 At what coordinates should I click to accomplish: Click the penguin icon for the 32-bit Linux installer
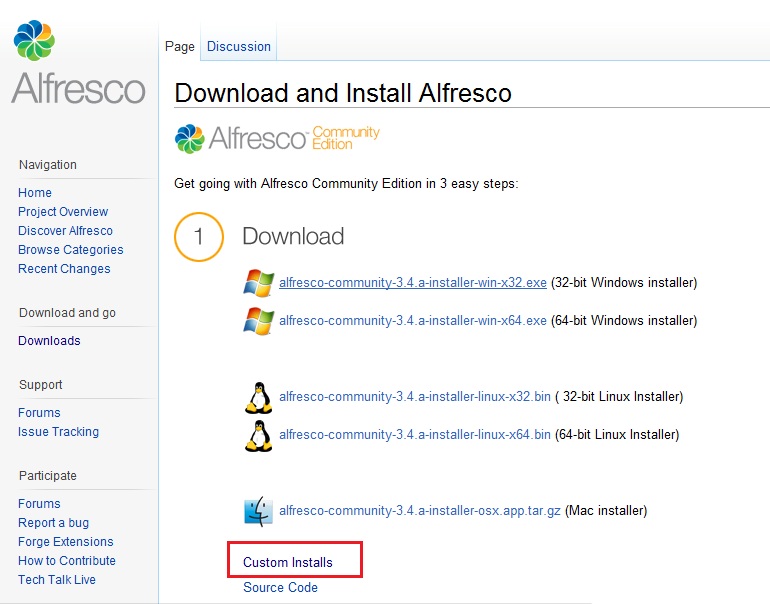[258, 397]
